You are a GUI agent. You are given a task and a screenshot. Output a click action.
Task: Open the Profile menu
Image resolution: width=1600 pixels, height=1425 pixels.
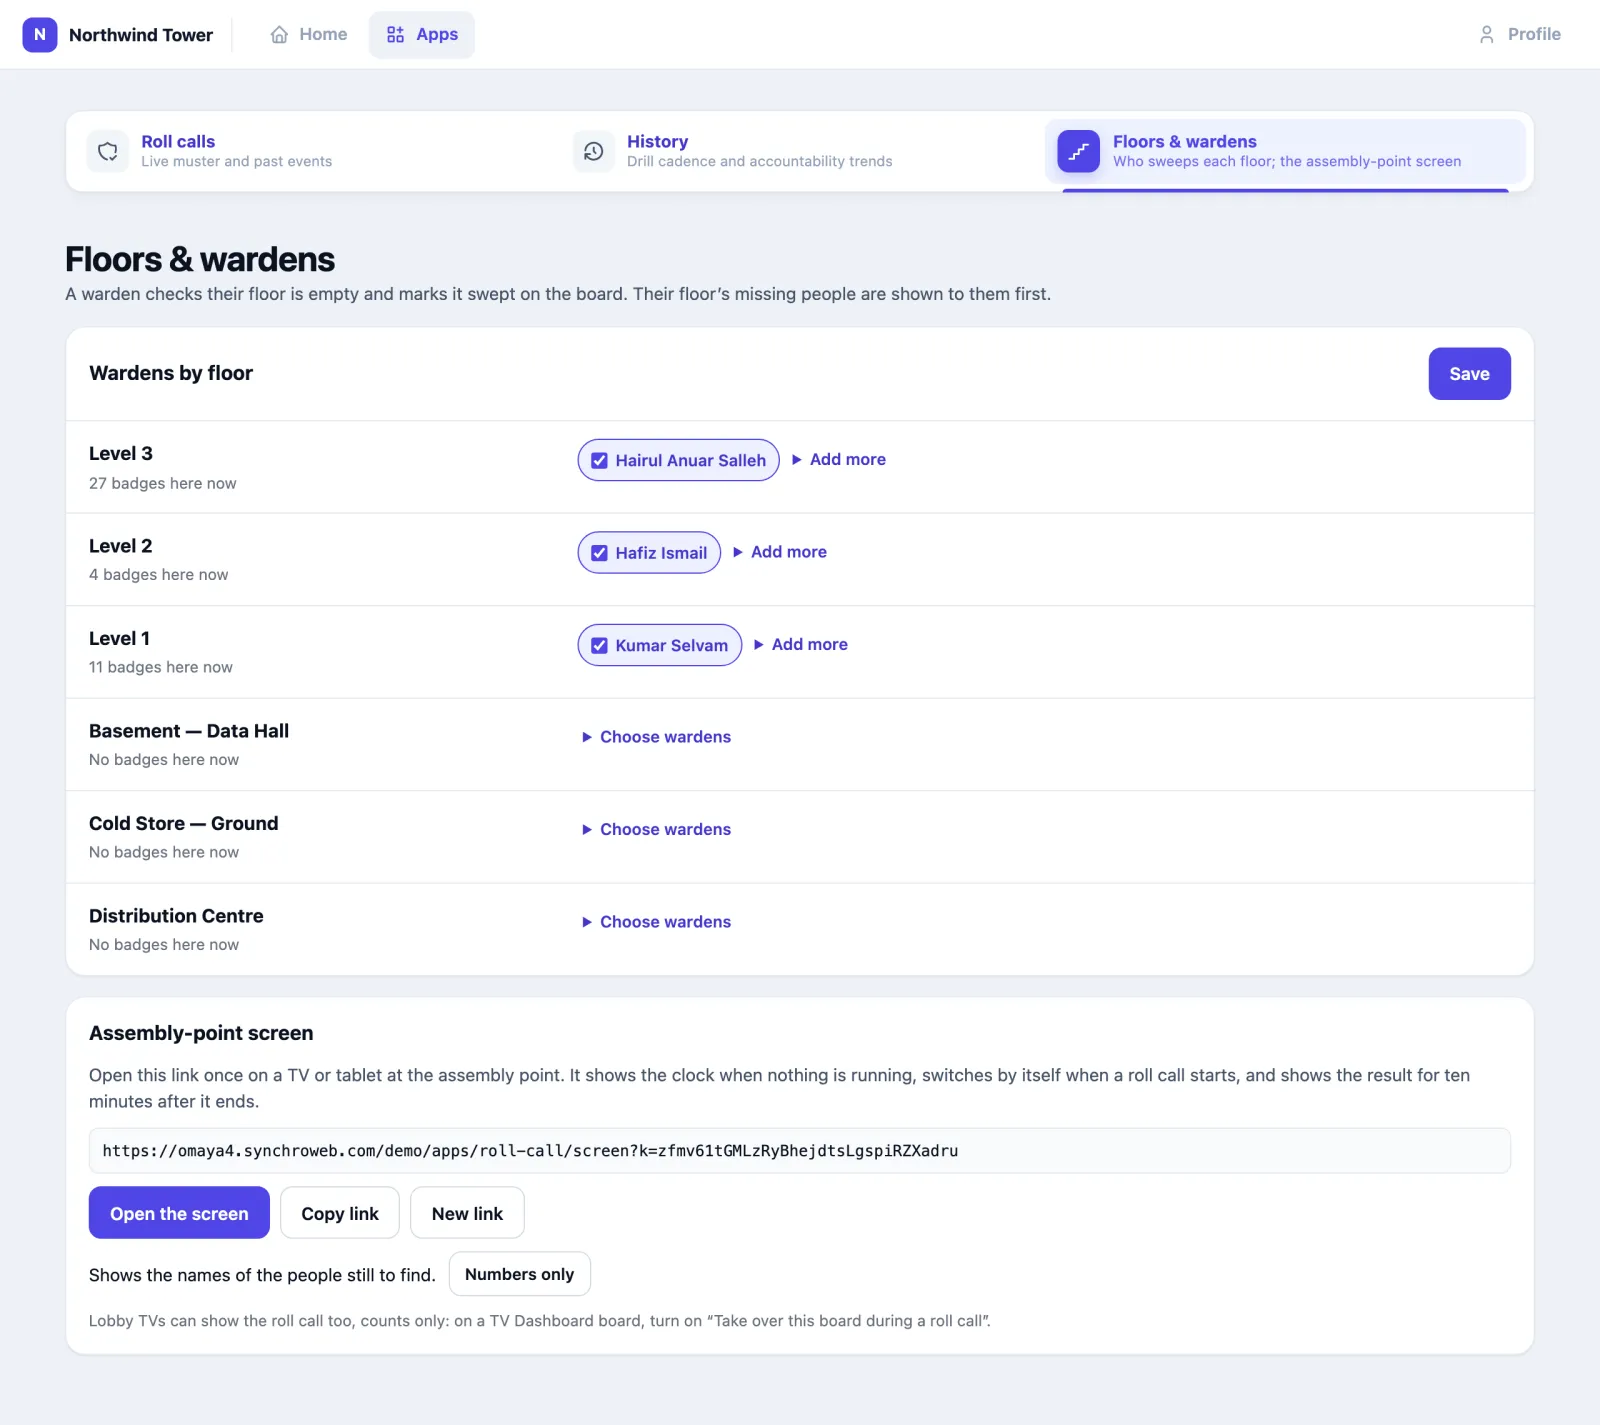(x=1520, y=35)
